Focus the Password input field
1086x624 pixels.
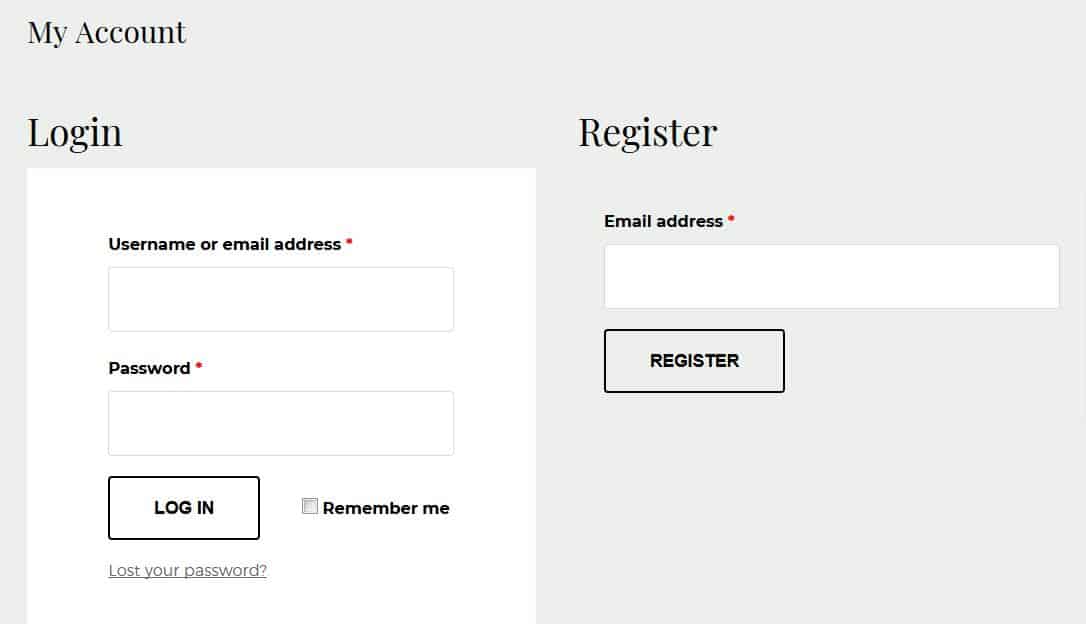280,423
